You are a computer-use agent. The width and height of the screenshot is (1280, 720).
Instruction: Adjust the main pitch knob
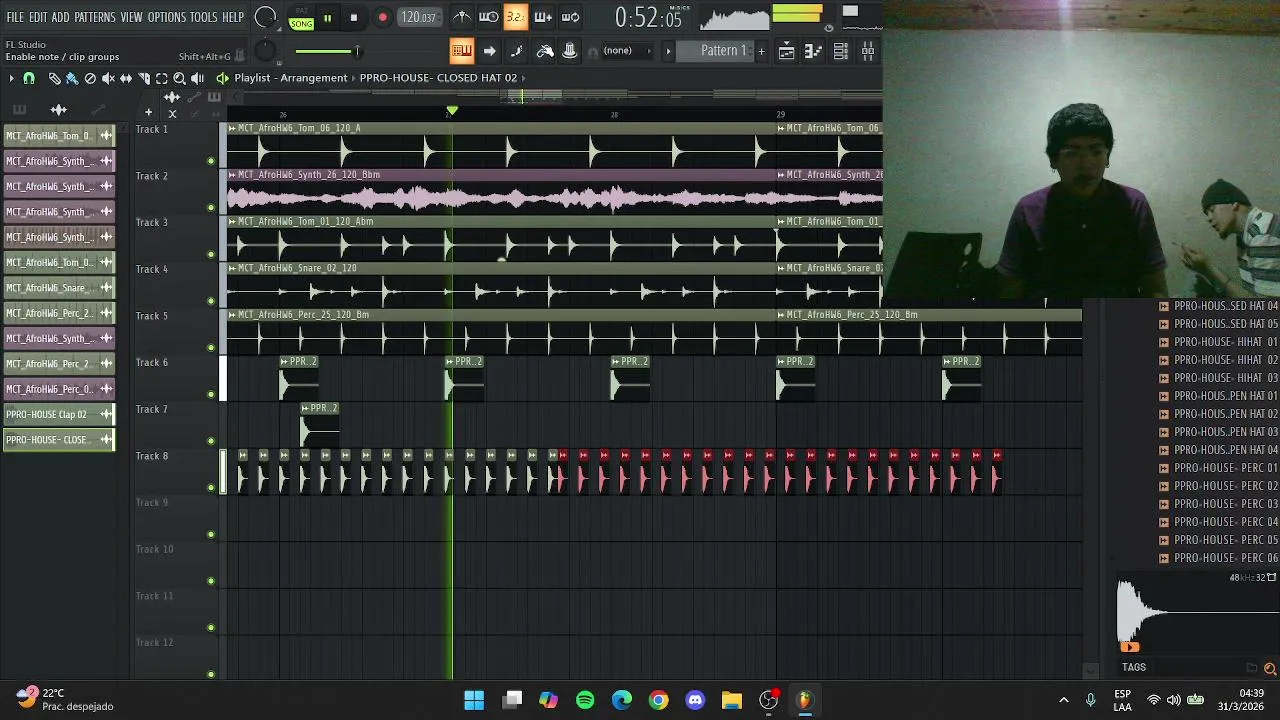(264, 51)
